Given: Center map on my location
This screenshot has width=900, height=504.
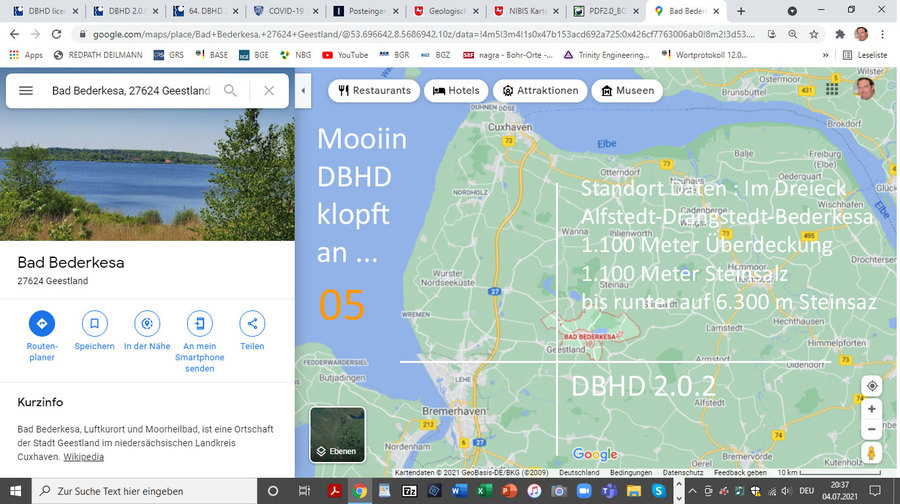Looking at the screenshot, I should point(872,386).
